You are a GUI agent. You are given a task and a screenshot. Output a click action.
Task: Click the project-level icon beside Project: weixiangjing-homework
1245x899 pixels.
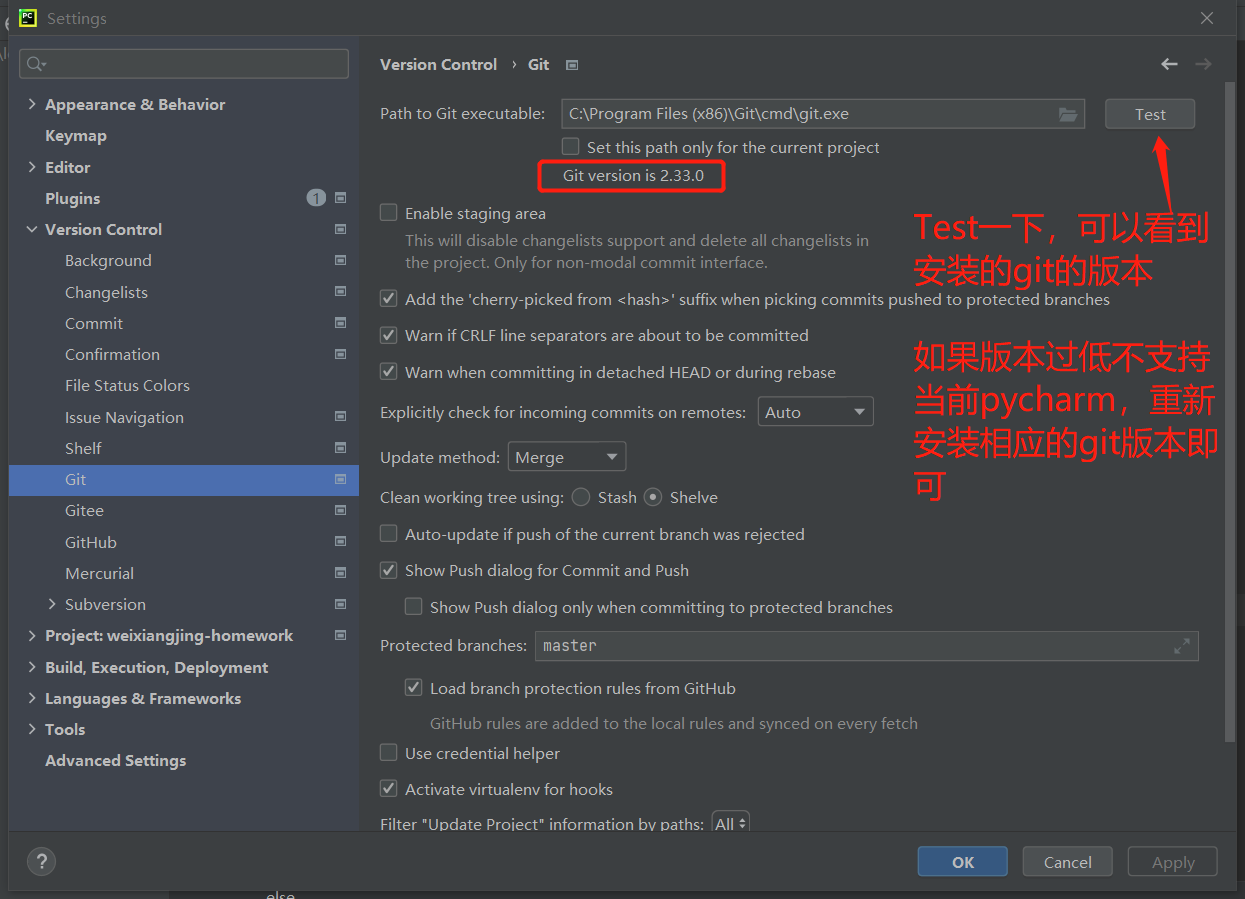click(340, 635)
